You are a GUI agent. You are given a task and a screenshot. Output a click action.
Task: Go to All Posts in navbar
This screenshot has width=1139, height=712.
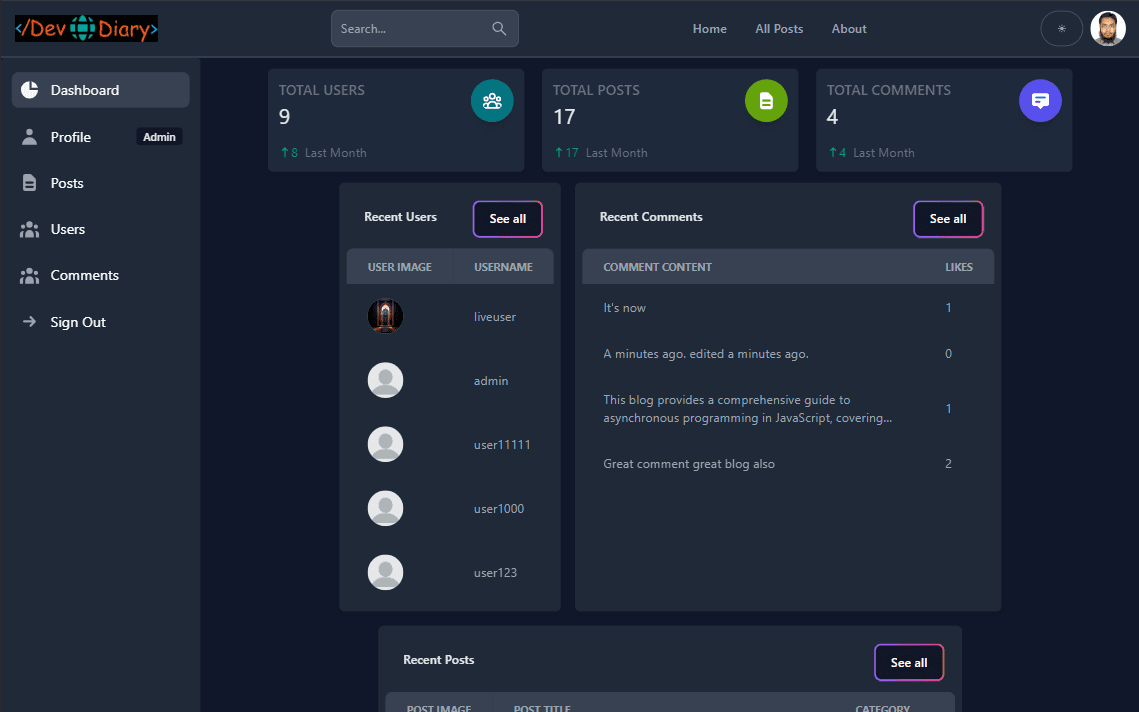click(779, 29)
